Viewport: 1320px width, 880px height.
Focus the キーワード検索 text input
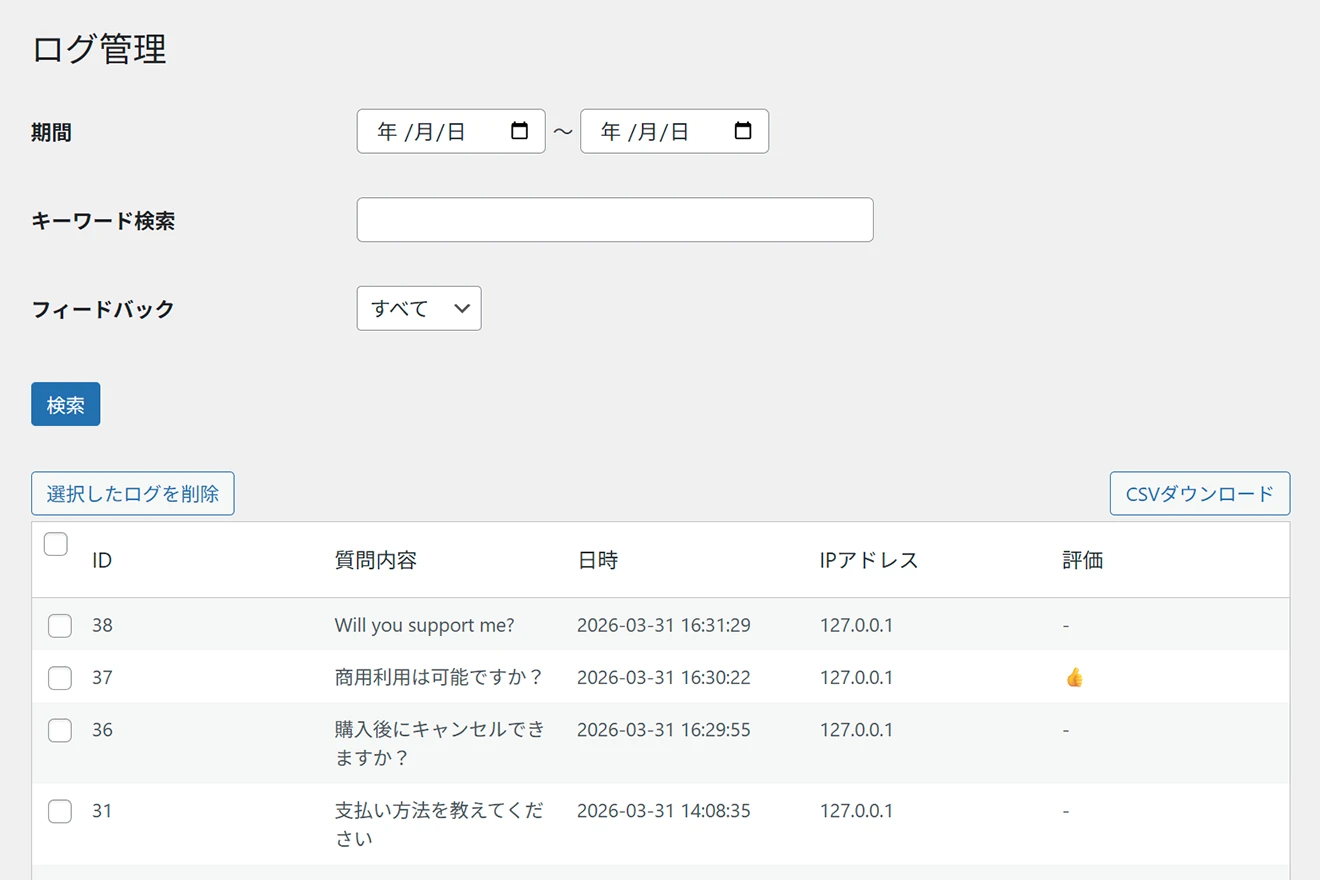(x=614, y=220)
